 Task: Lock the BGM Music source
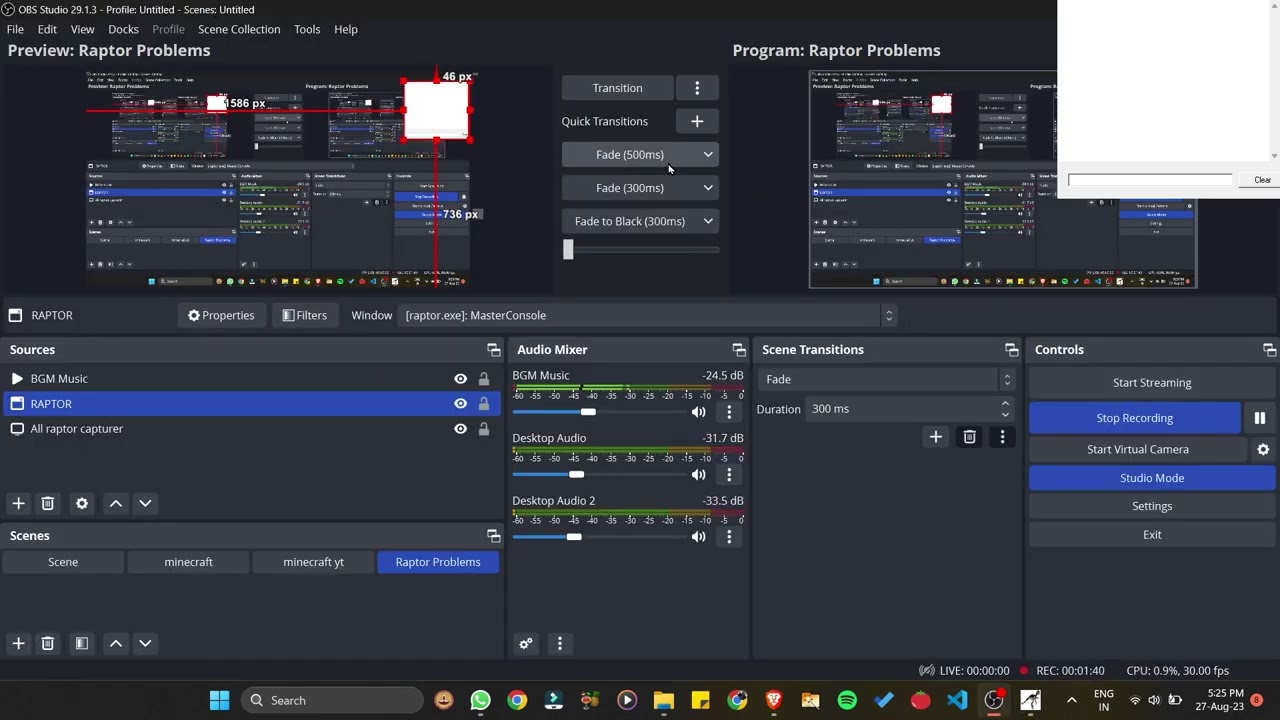coord(484,379)
